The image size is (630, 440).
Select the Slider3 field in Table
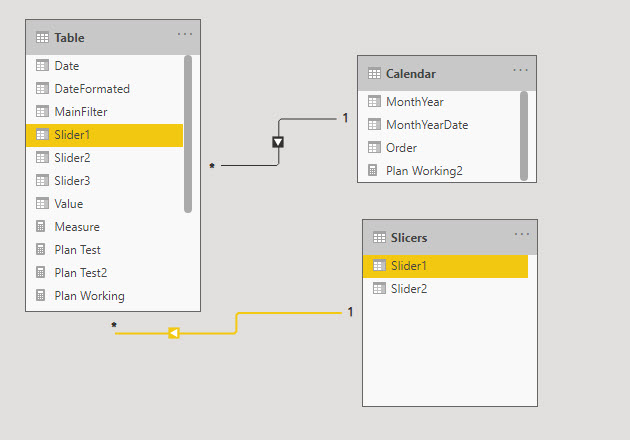point(104,180)
